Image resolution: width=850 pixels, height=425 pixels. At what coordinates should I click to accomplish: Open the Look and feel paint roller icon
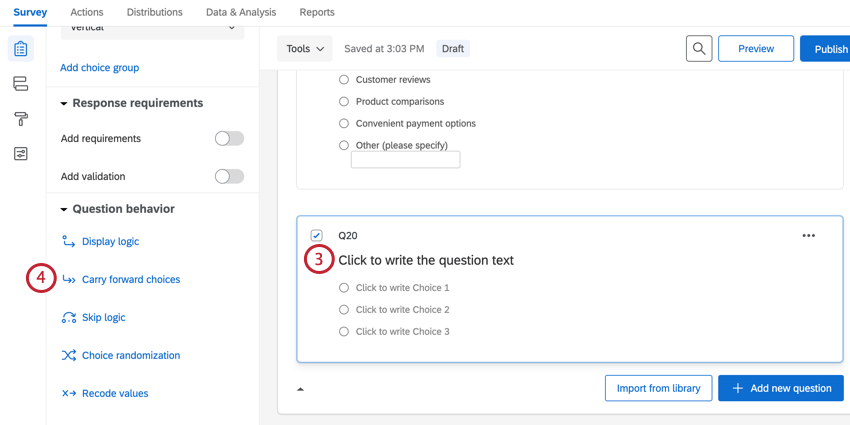pyautogui.click(x=21, y=119)
